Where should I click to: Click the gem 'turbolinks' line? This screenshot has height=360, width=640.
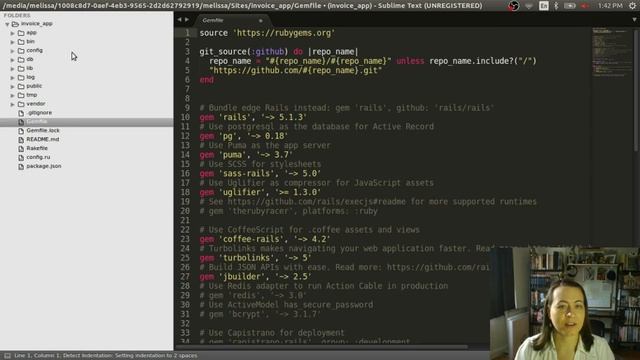pyautogui.click(x=256, y=258)
